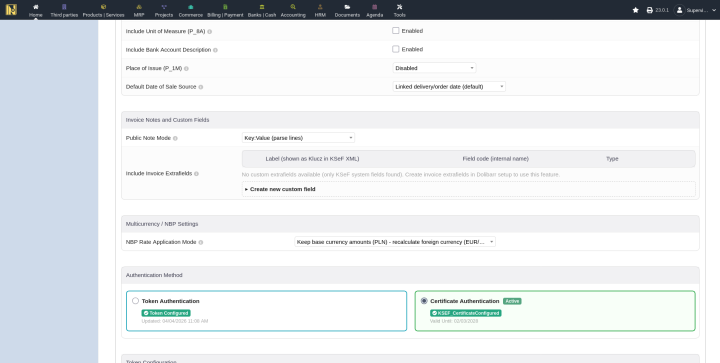Click the bookmarks star icon
Screen dimensions: 720x363
pyautogui.click(x=636, y=10)
